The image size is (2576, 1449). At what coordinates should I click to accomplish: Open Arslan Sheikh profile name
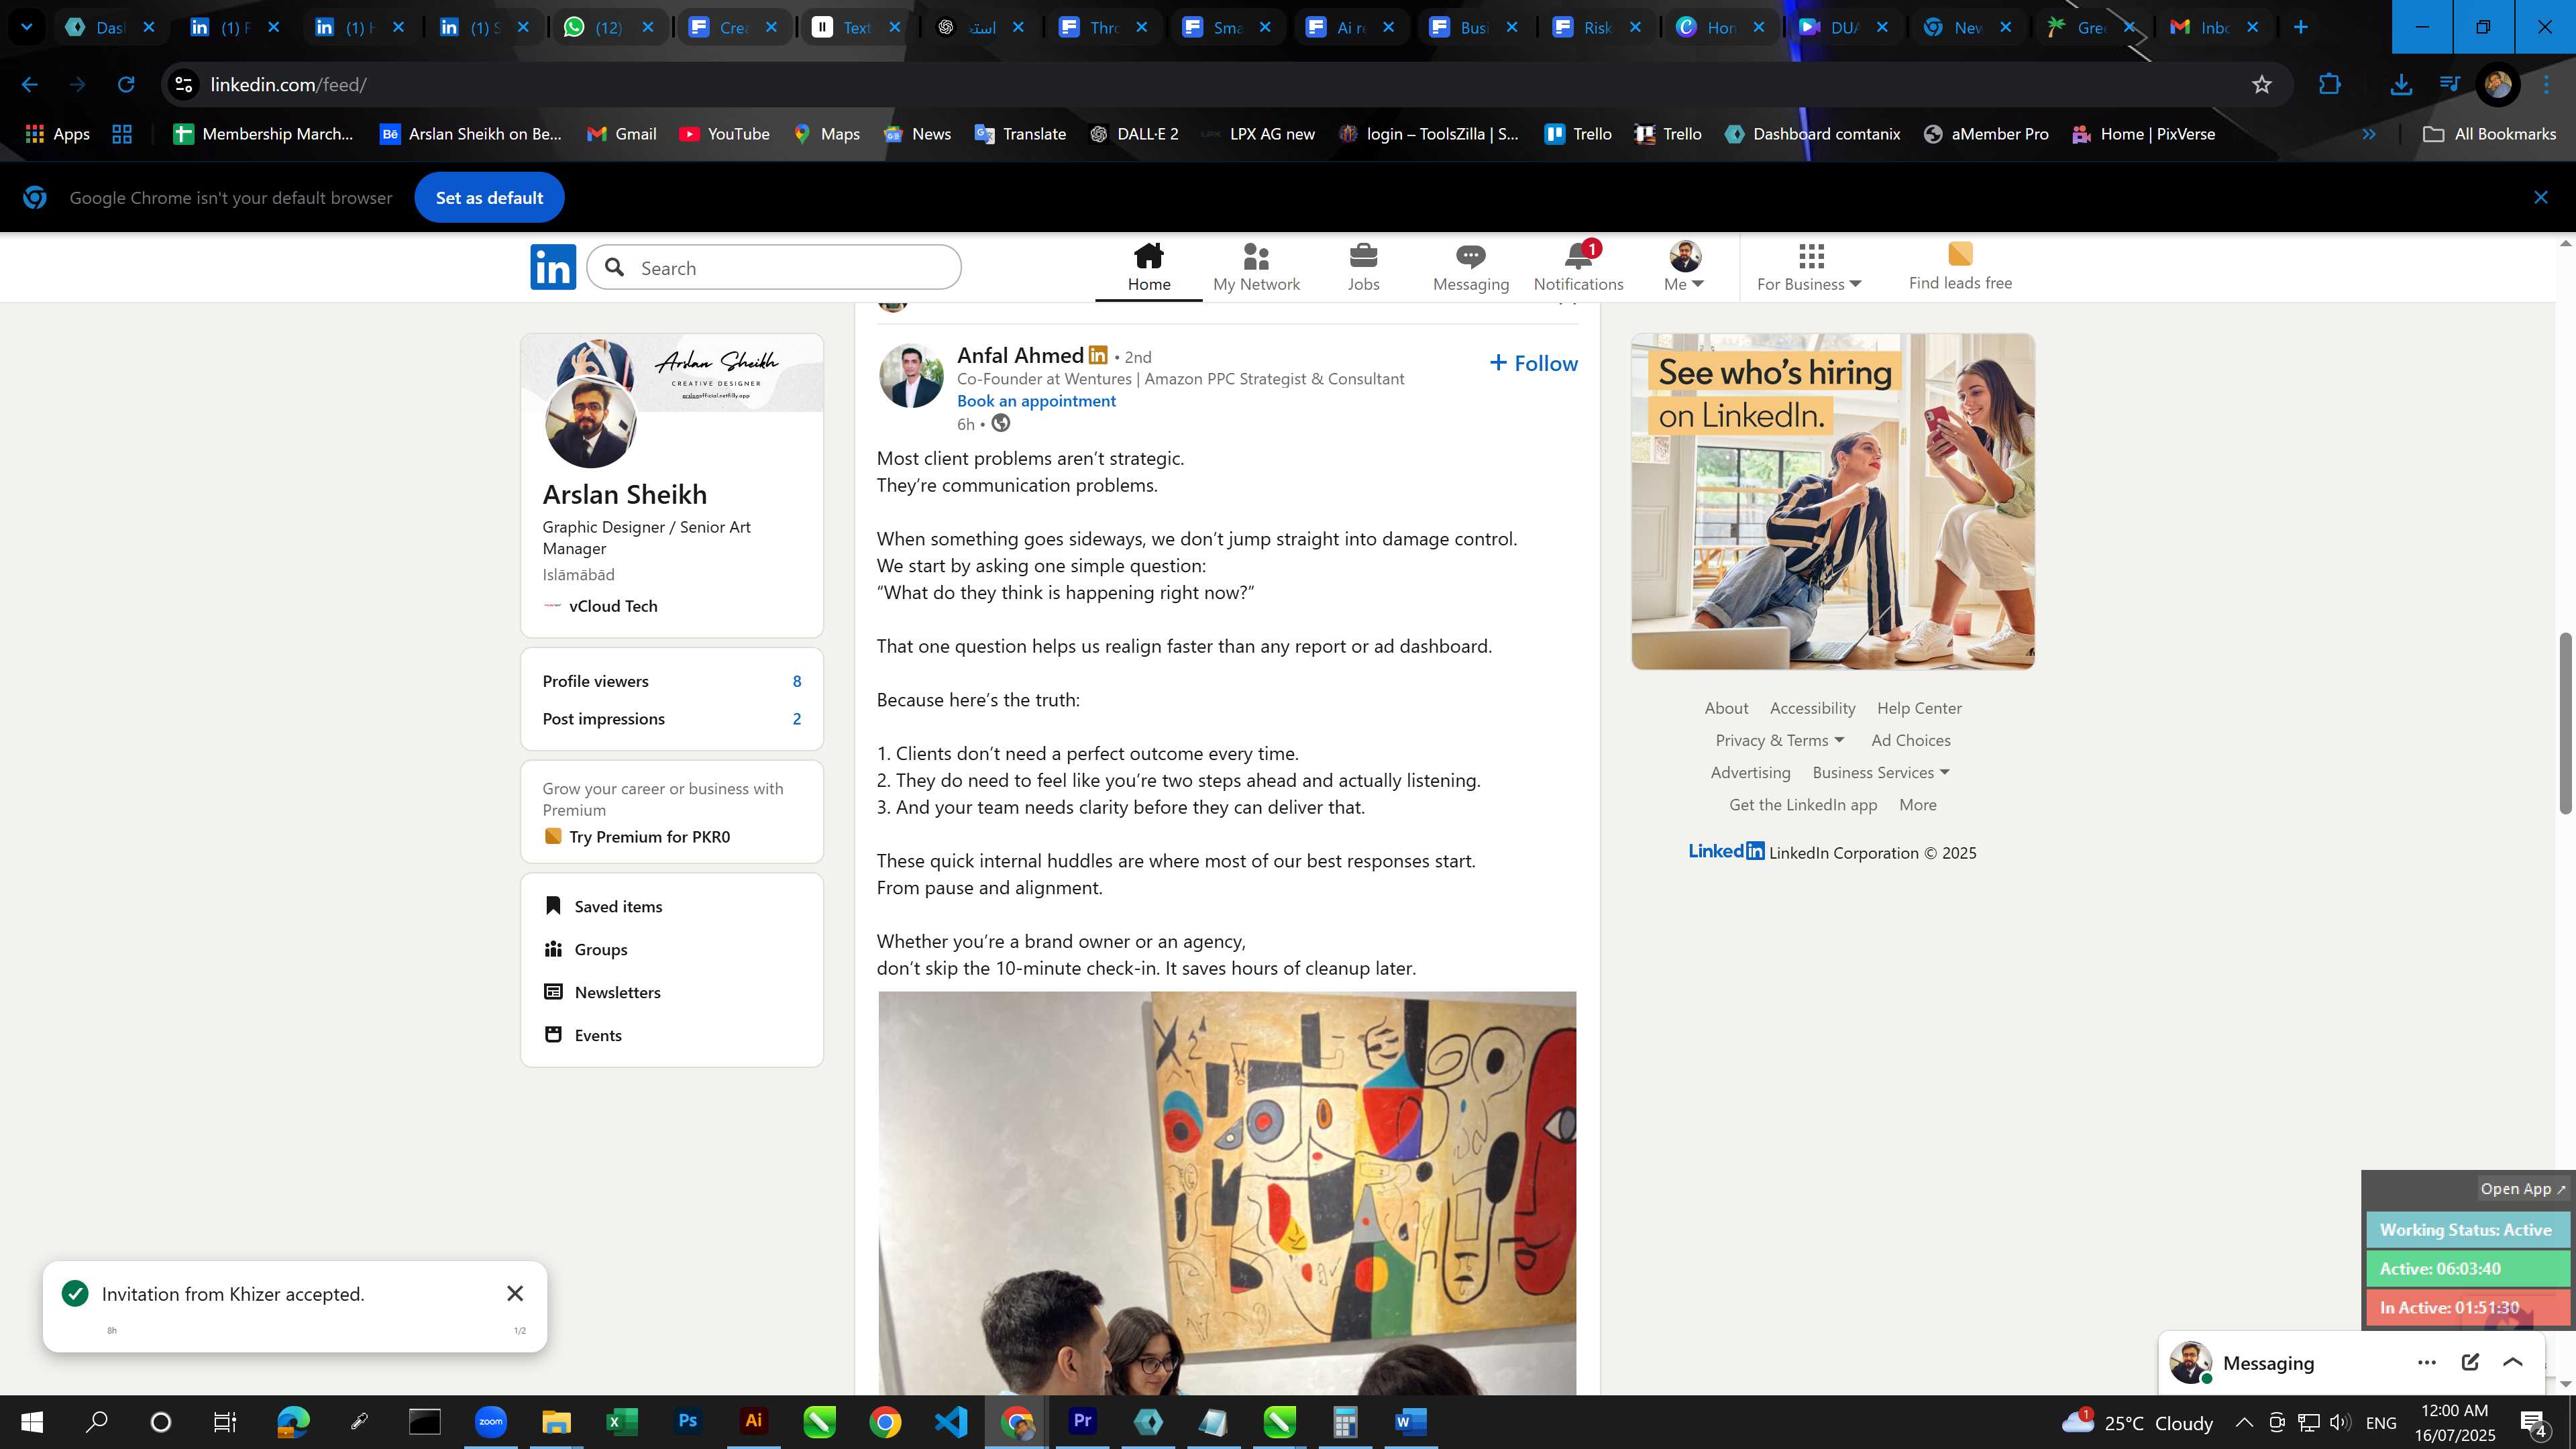pyautogui.click(x=624, y=494)
